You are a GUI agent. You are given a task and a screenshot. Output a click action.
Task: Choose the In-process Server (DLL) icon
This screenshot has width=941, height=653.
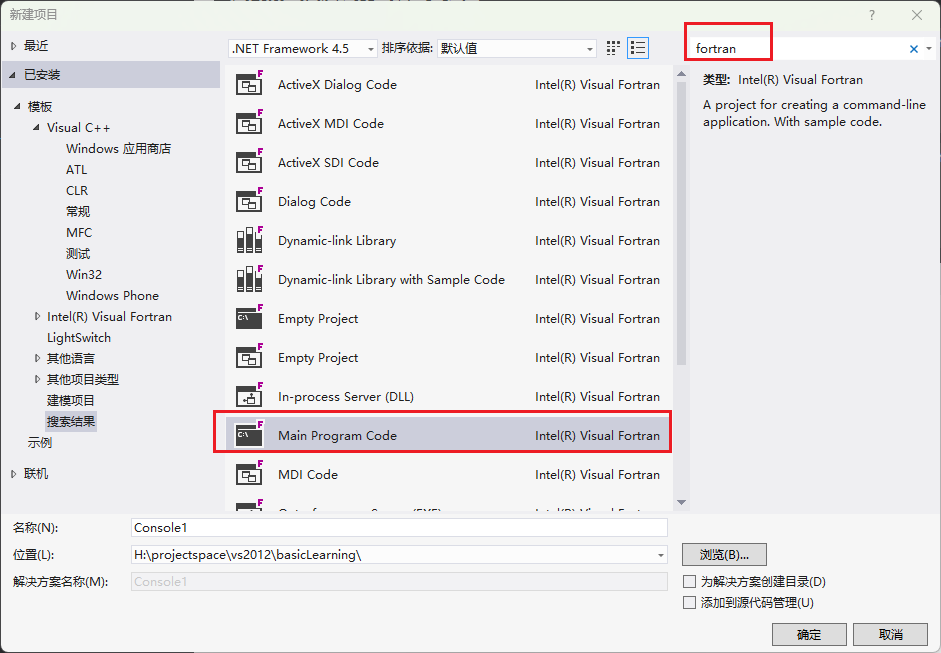point(248,397)
